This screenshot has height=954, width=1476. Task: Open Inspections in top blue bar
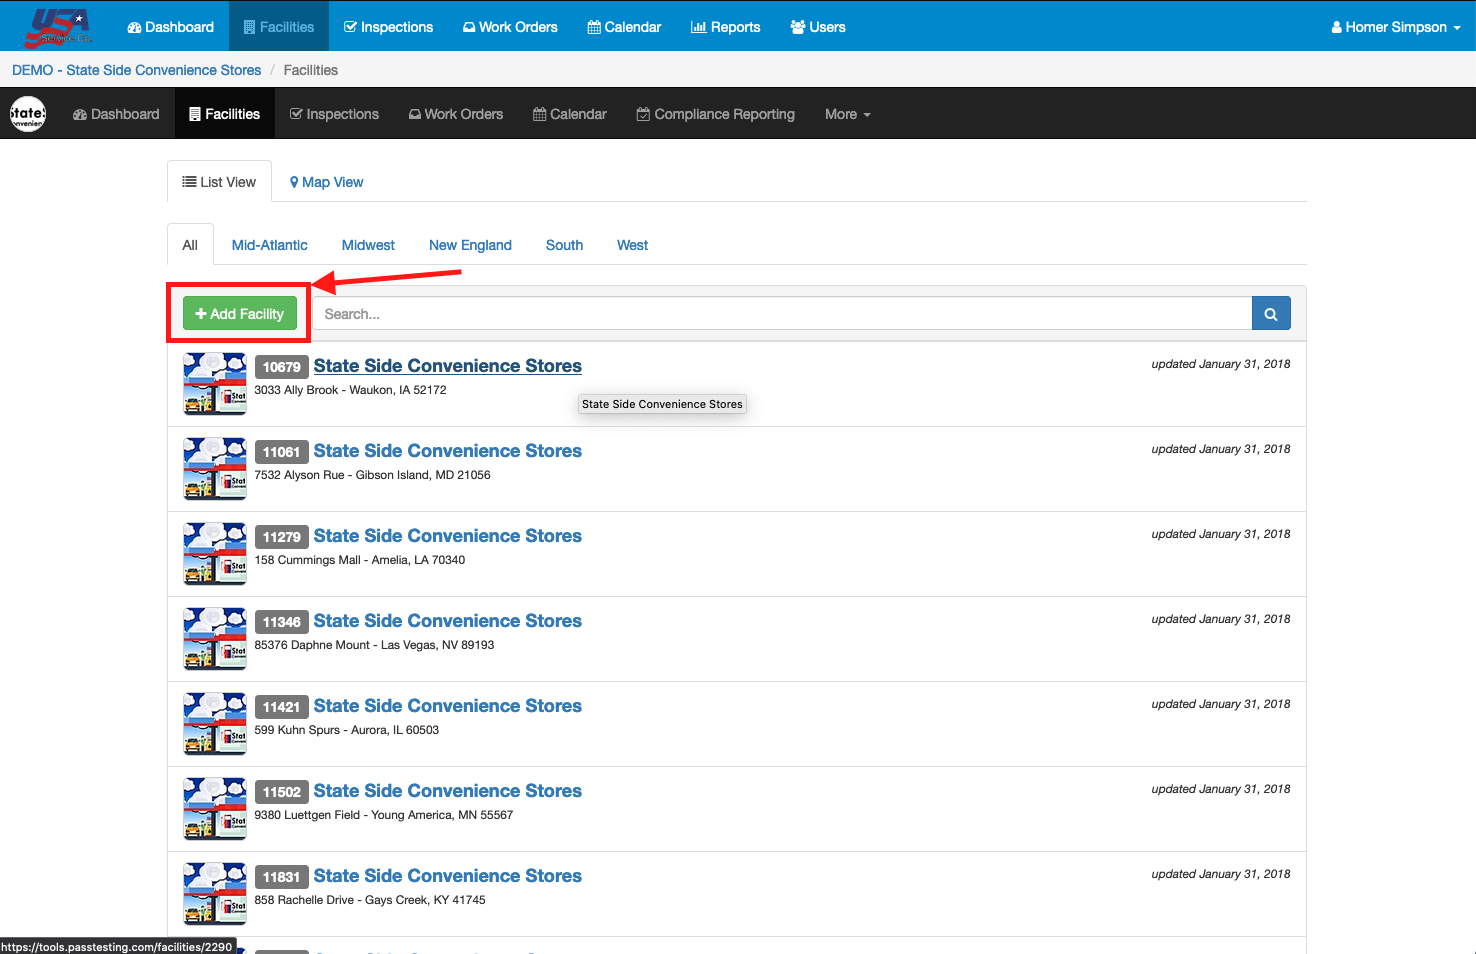[x=388, y=27]
